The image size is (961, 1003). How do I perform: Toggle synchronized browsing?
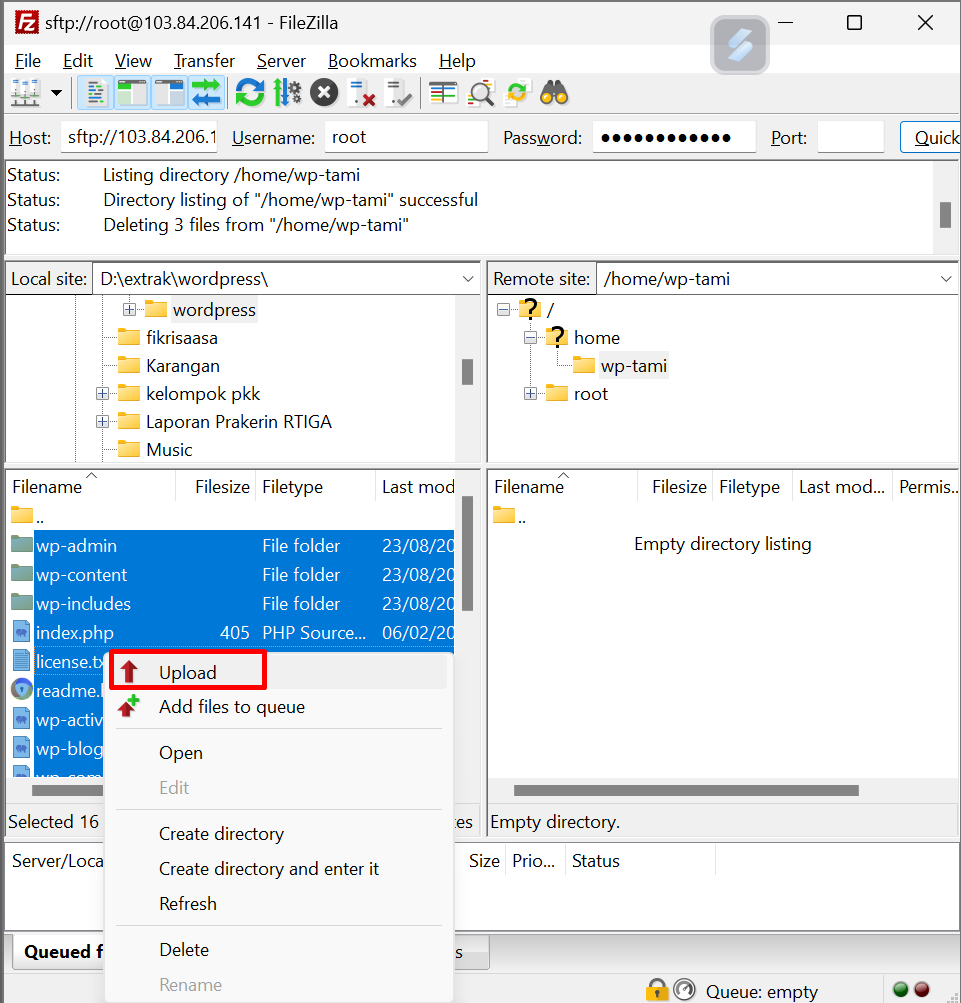[518, 93]
